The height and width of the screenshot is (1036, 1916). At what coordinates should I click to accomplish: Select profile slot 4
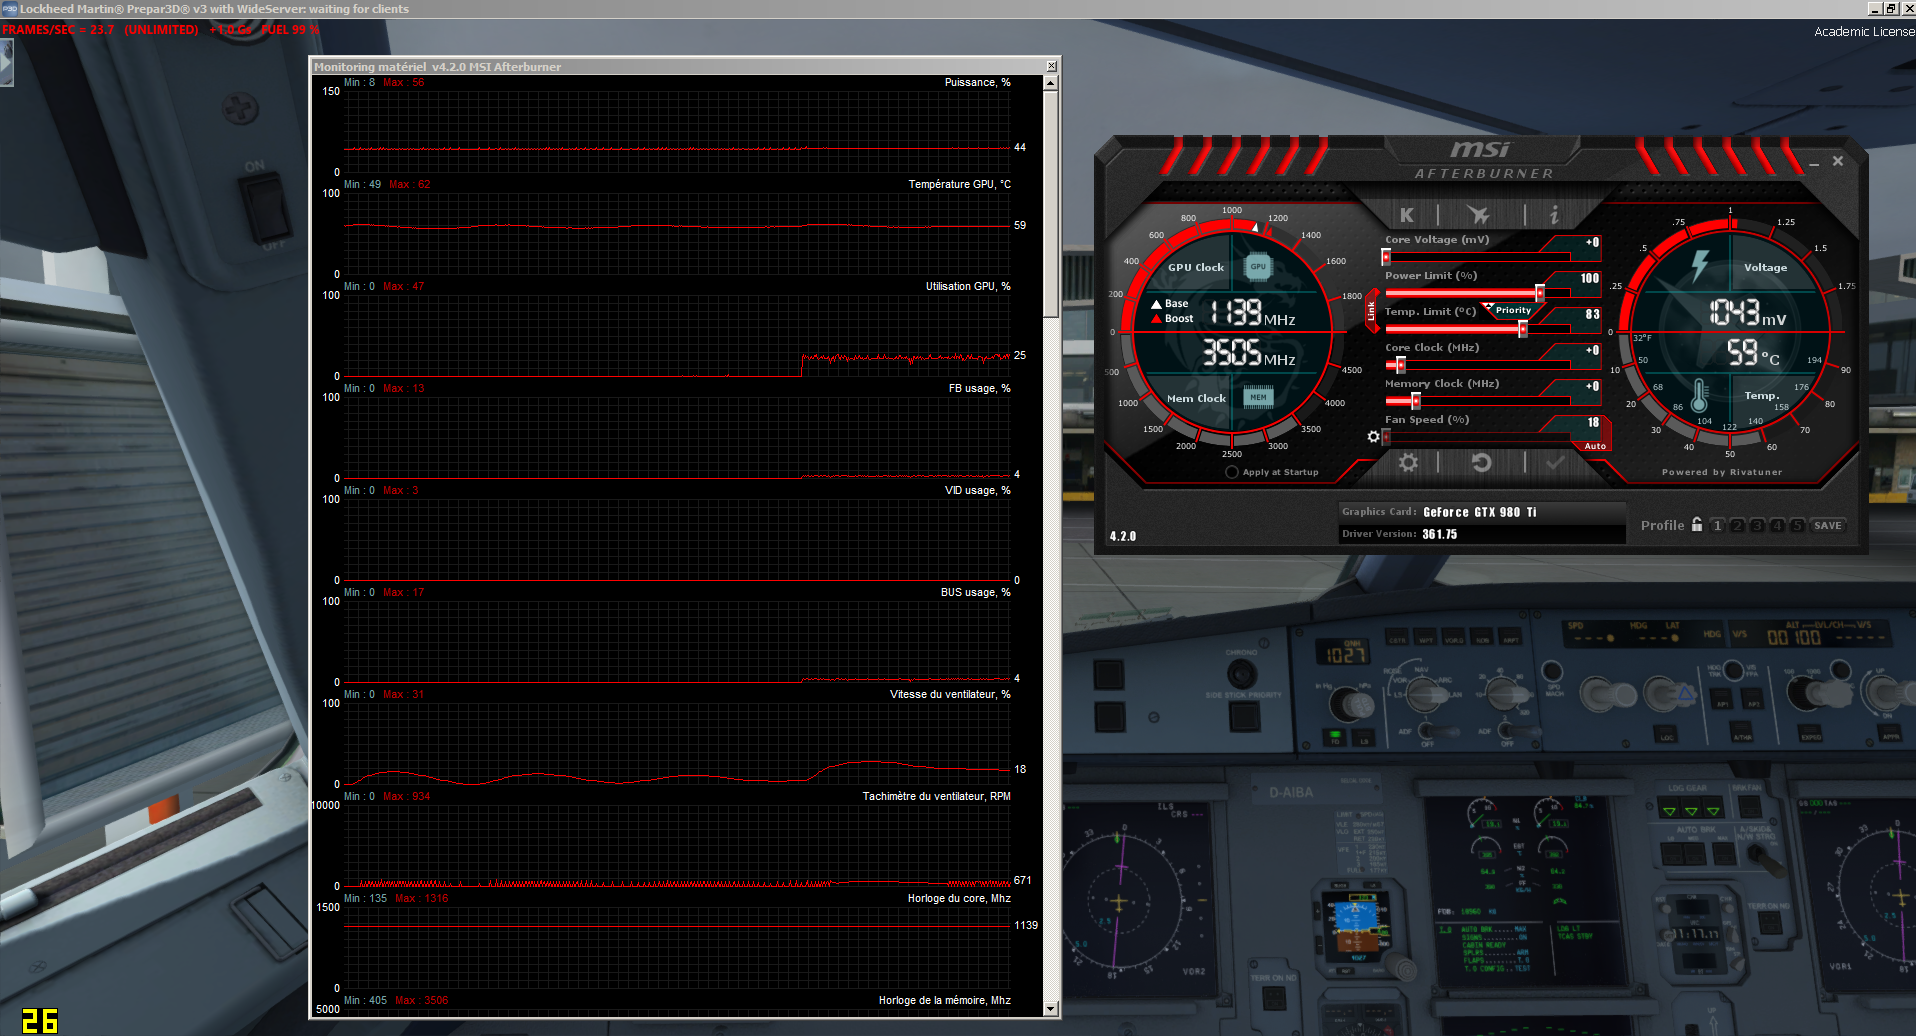click(x=1777, y=525)
